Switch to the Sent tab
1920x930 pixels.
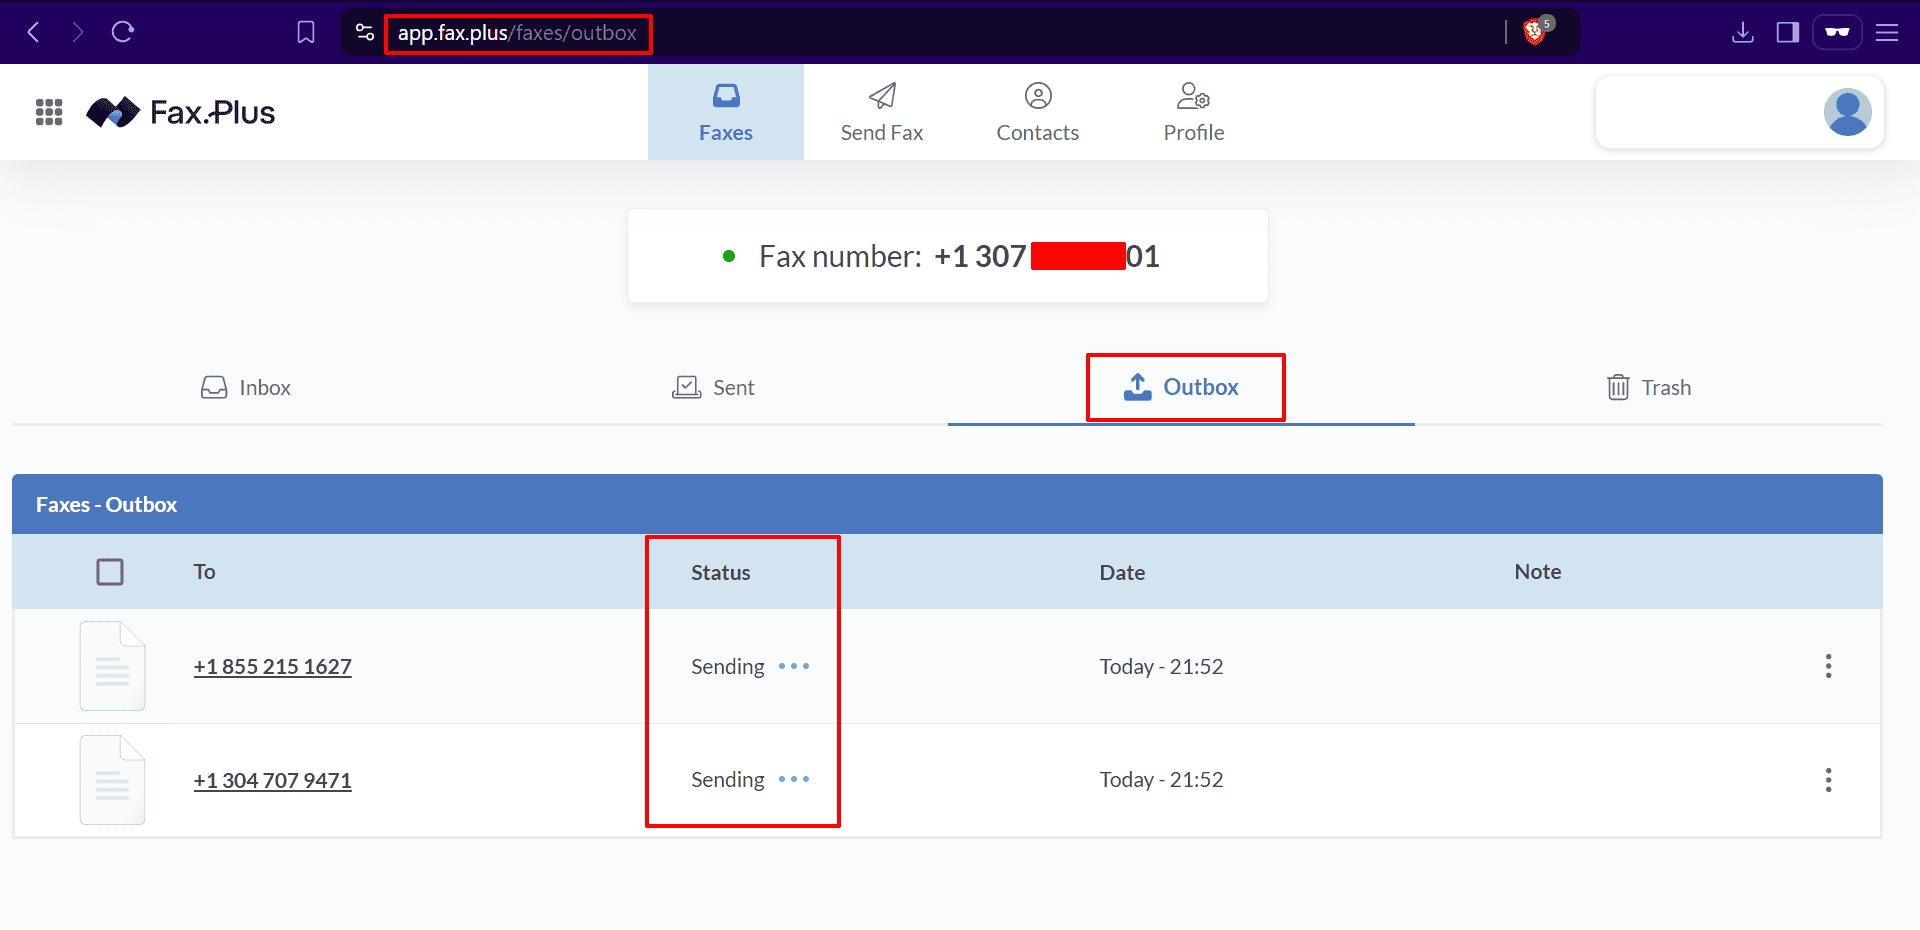click(x=714, y=388)
